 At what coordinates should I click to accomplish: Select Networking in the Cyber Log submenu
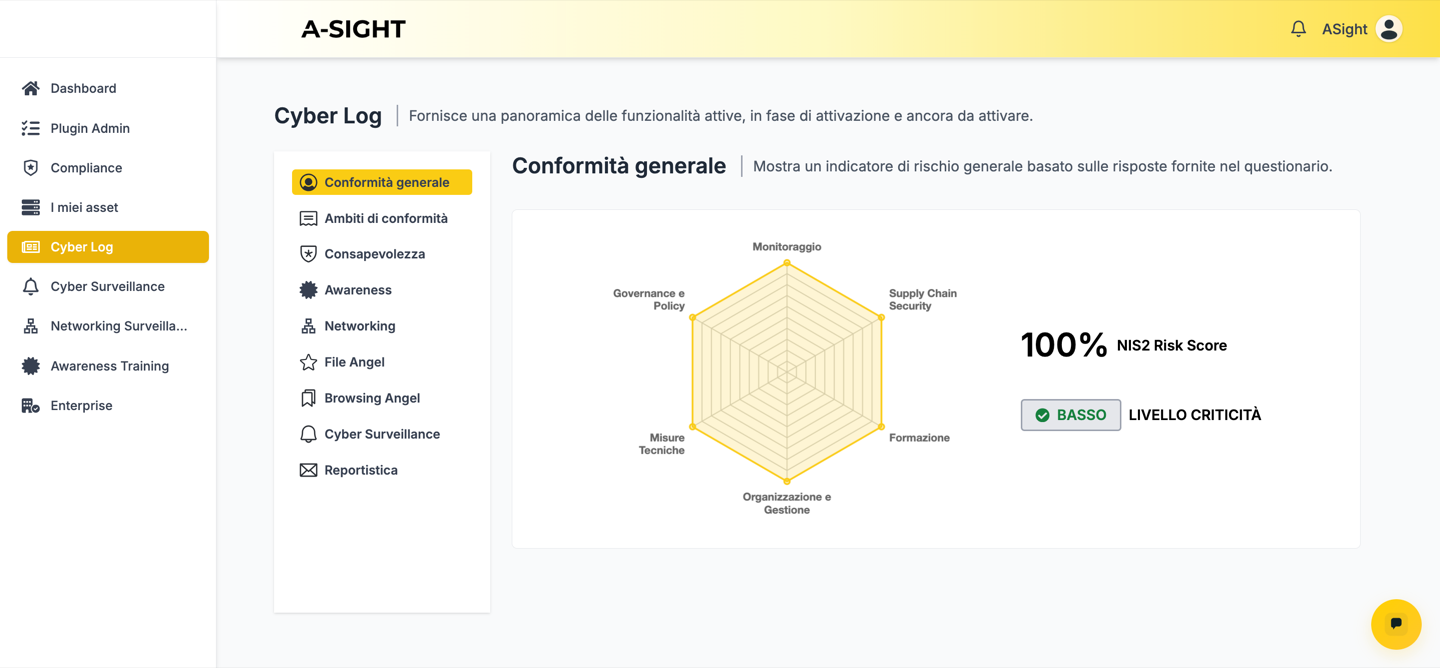(359, 326)
